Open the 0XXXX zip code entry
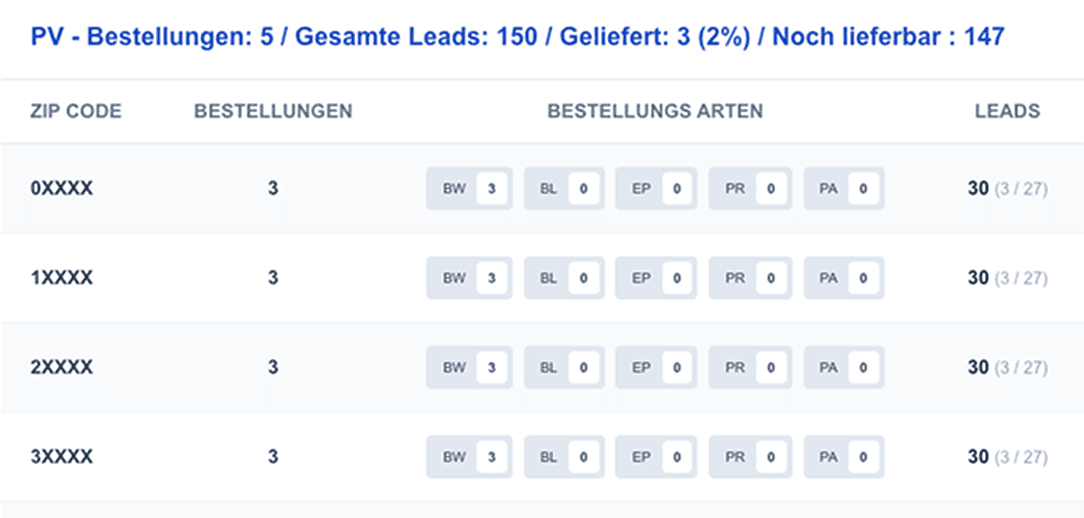Screen dimensions: 1084x518 (x=62, y=188)
